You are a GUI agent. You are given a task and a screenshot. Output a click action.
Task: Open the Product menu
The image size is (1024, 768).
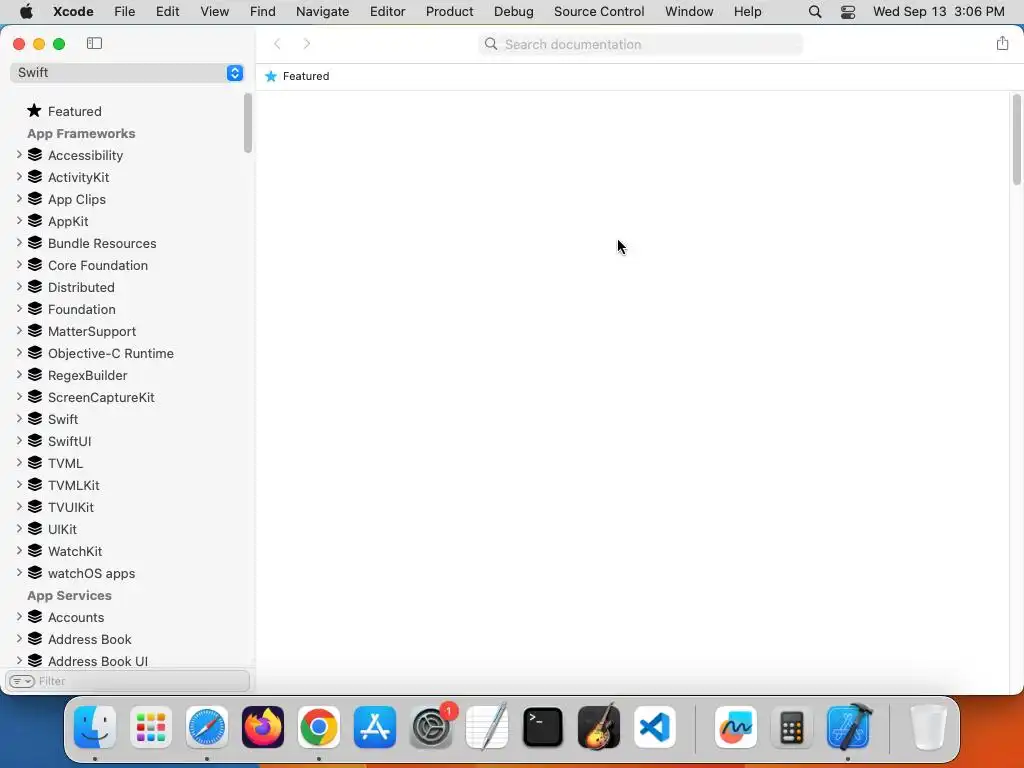coord(449,12)
